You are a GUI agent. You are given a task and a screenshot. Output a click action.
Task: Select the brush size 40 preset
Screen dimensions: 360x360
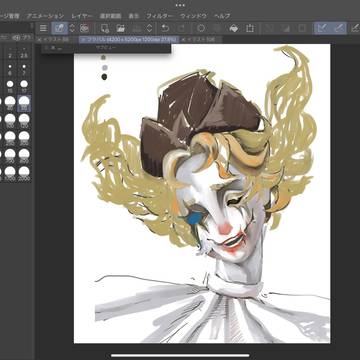10,103
